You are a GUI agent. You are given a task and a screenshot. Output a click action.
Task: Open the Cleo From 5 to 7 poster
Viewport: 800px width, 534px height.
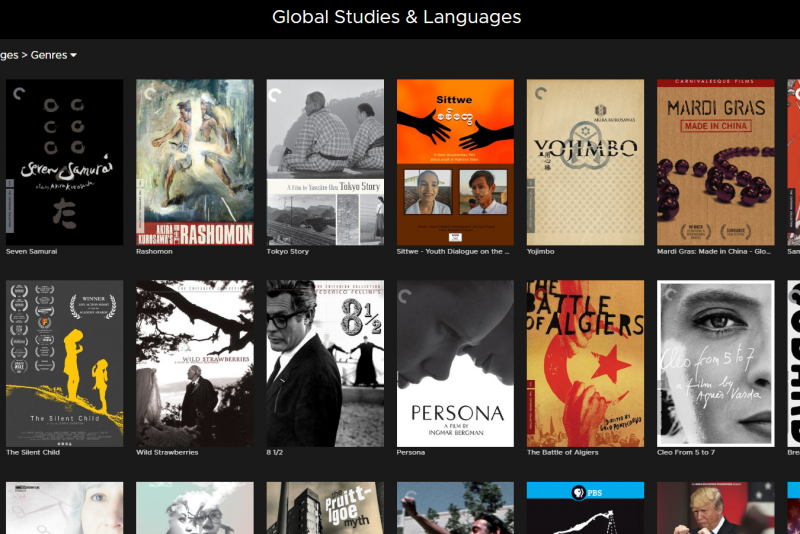click(716, 363)
